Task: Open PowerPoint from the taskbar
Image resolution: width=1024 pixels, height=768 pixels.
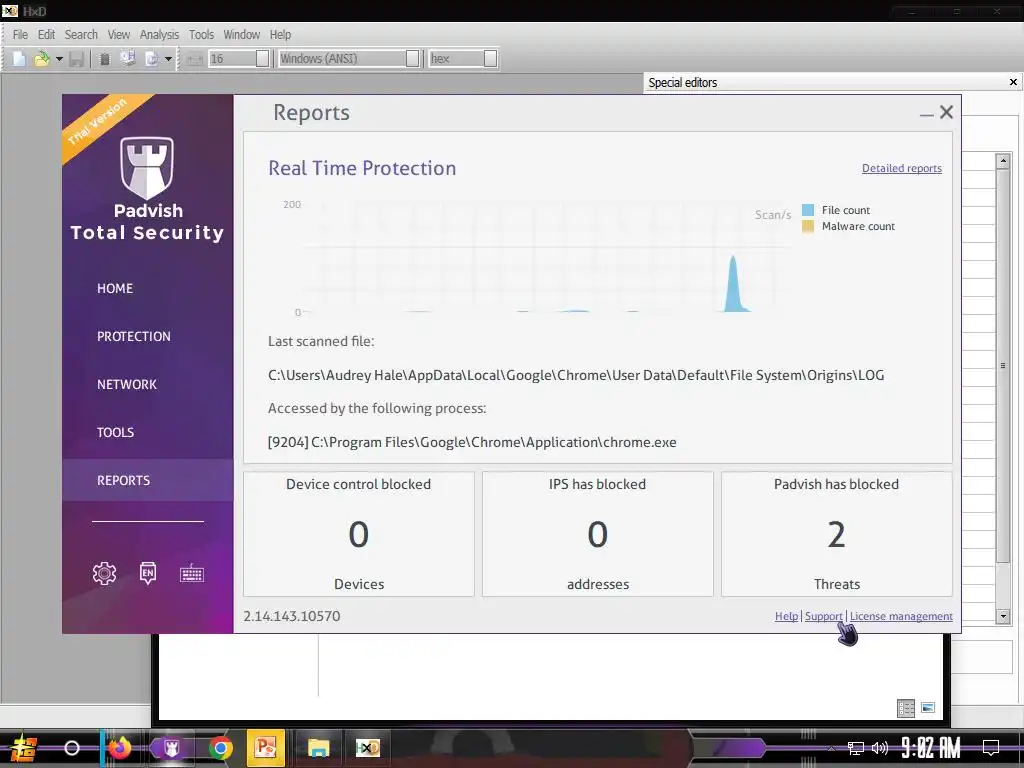Action: pos(266,748)
